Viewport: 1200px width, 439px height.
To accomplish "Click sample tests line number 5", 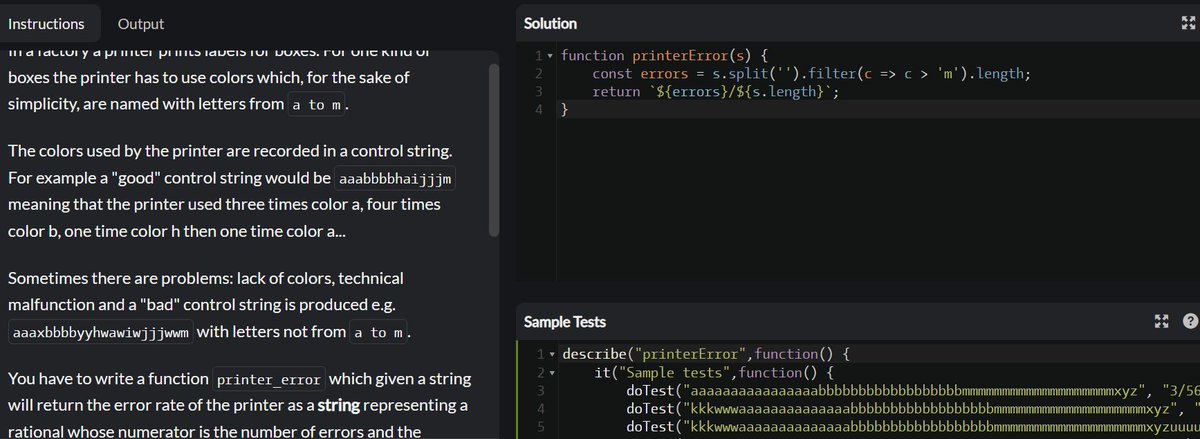I will click(539, 426).
